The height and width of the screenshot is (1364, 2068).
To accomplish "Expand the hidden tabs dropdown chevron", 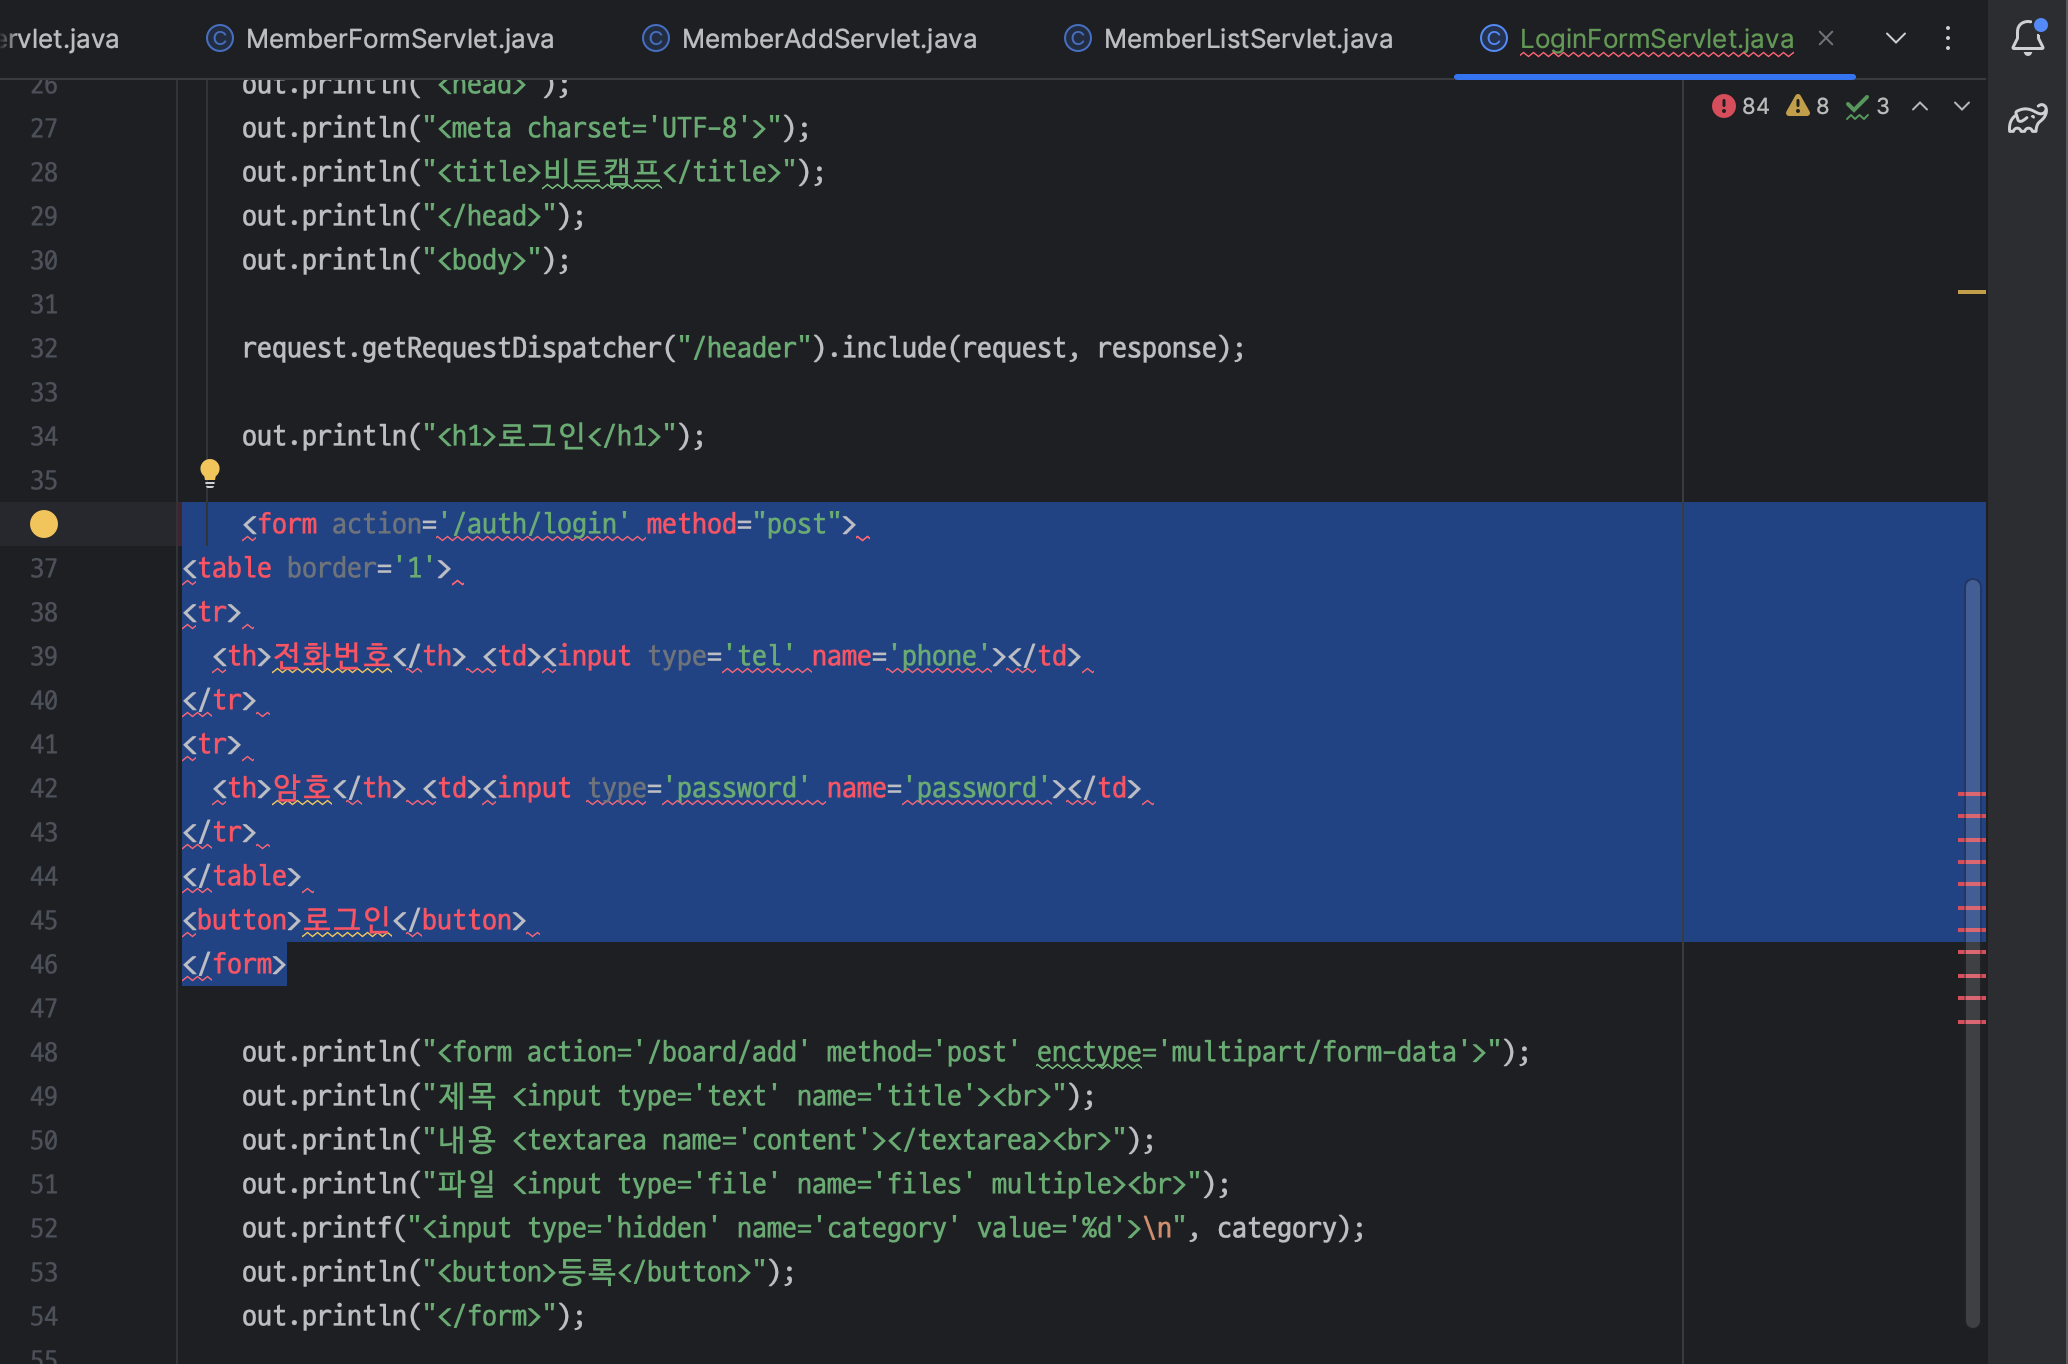I will coord(1895,38).
